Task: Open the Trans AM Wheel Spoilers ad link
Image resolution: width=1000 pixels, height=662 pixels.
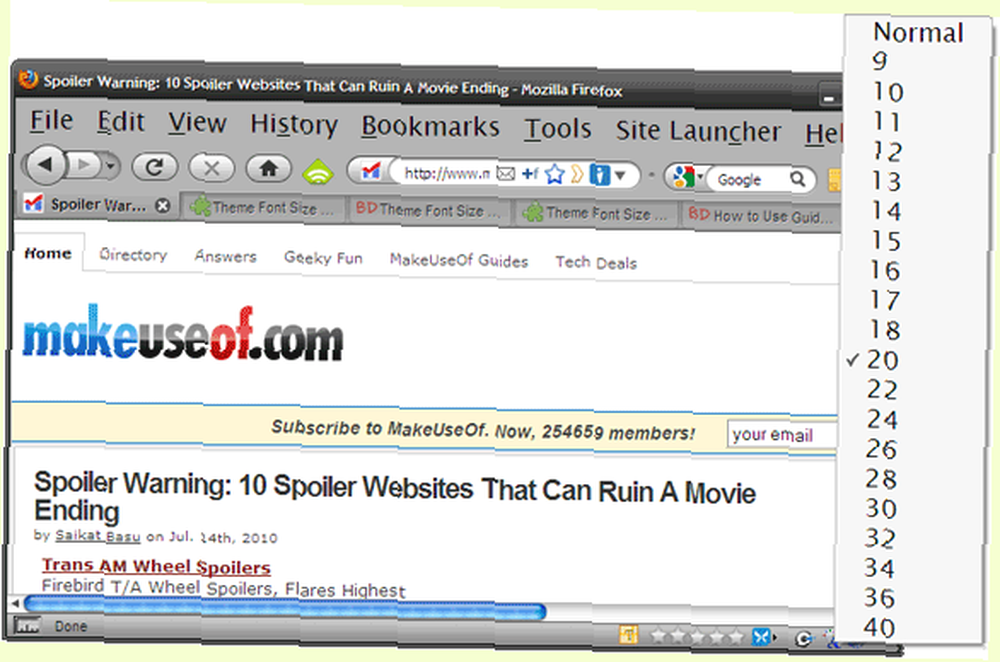Action: pos(156,566)
